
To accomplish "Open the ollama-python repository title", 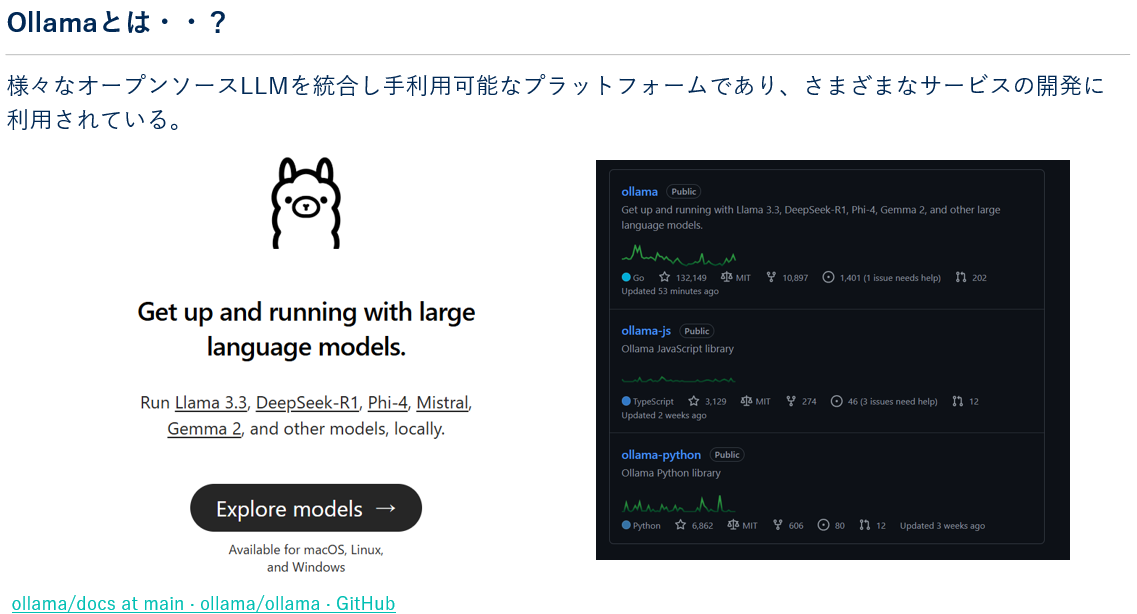I will point(661,455).
